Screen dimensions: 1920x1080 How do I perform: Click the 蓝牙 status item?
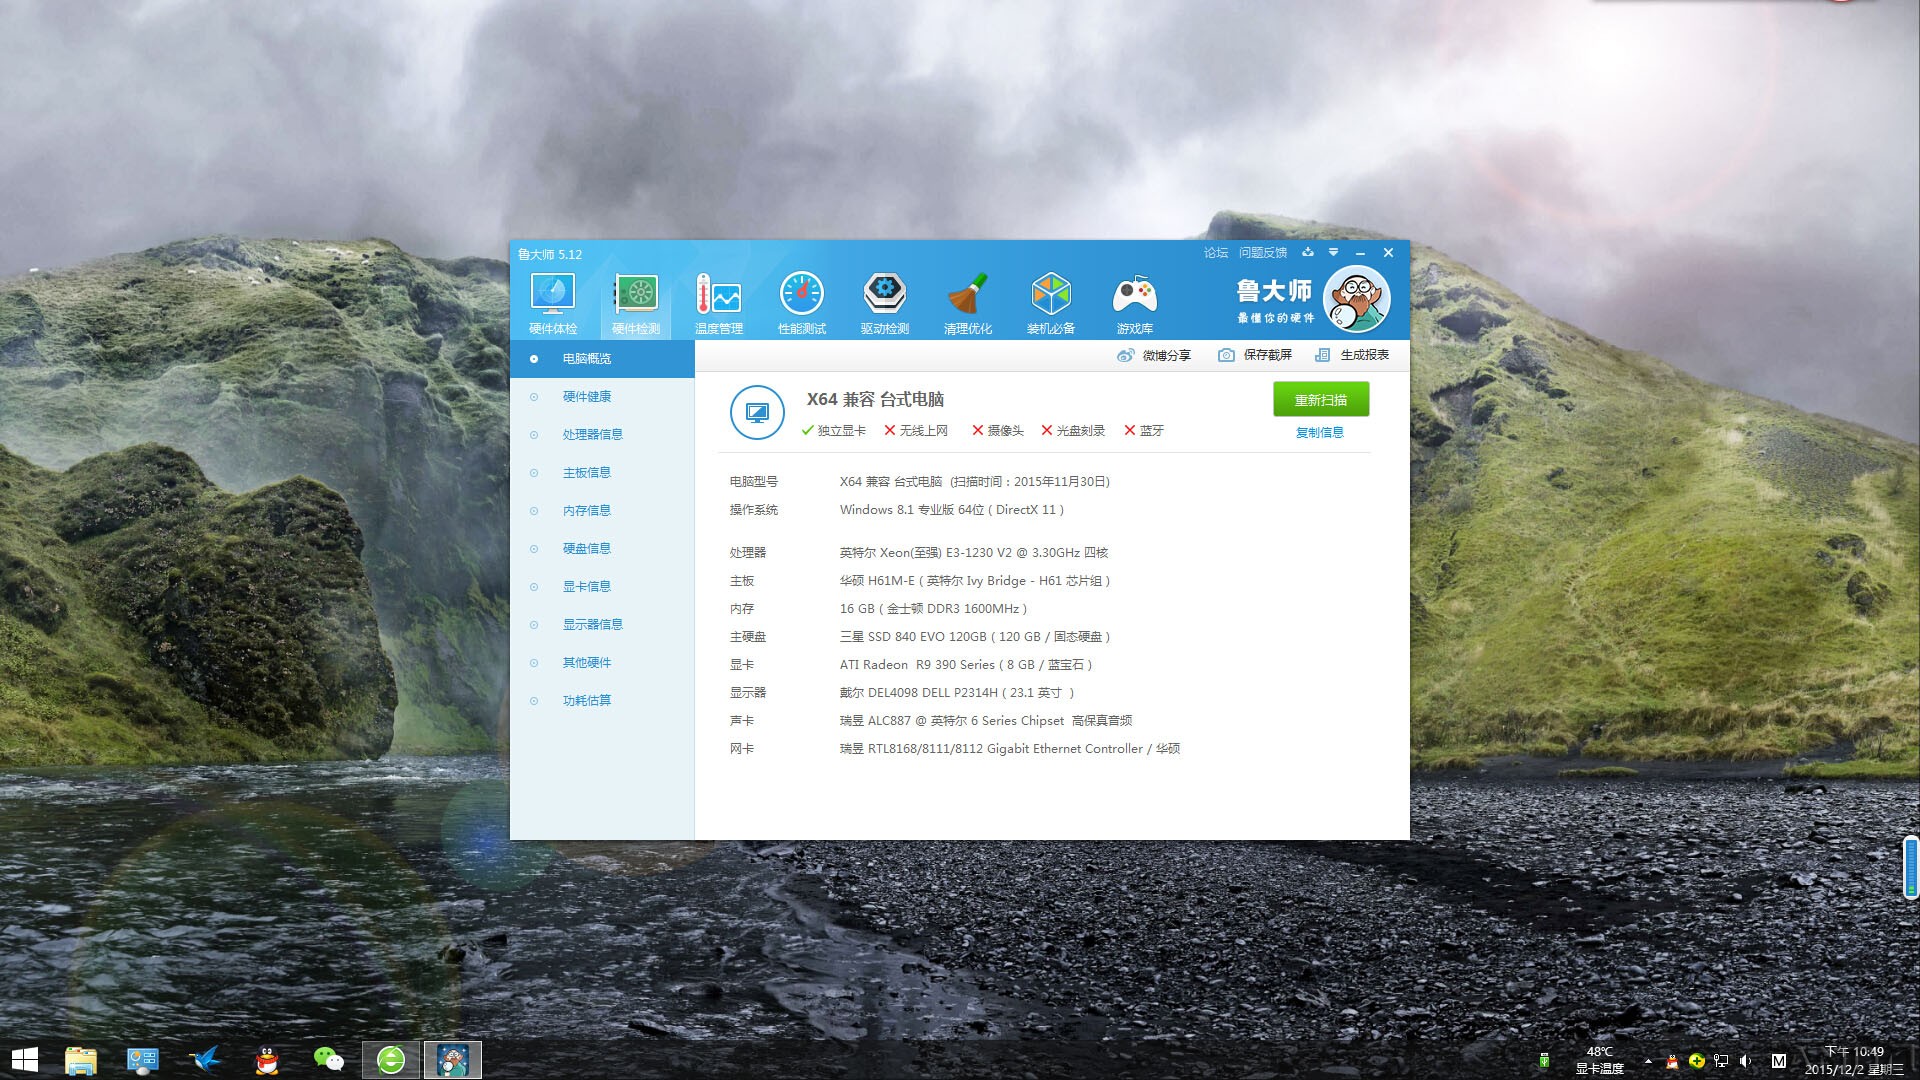click(1143, 430)
